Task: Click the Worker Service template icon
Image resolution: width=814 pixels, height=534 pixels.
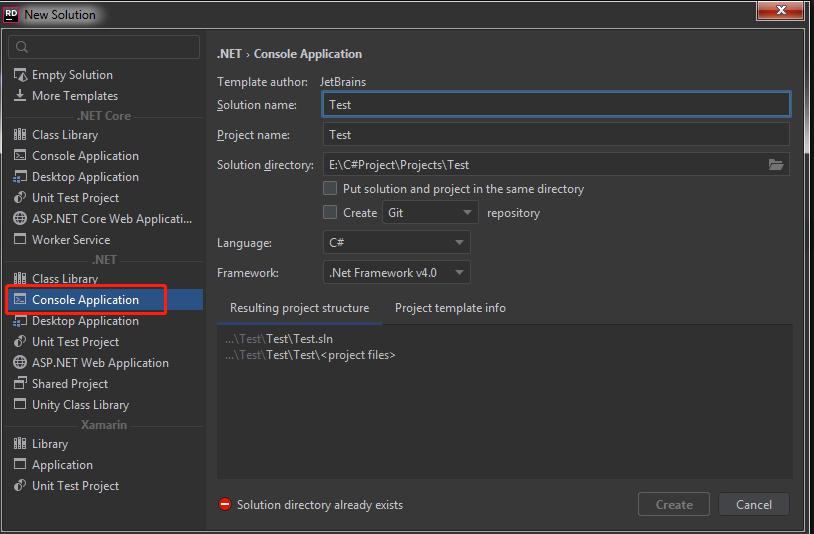Action: [21, 240]
